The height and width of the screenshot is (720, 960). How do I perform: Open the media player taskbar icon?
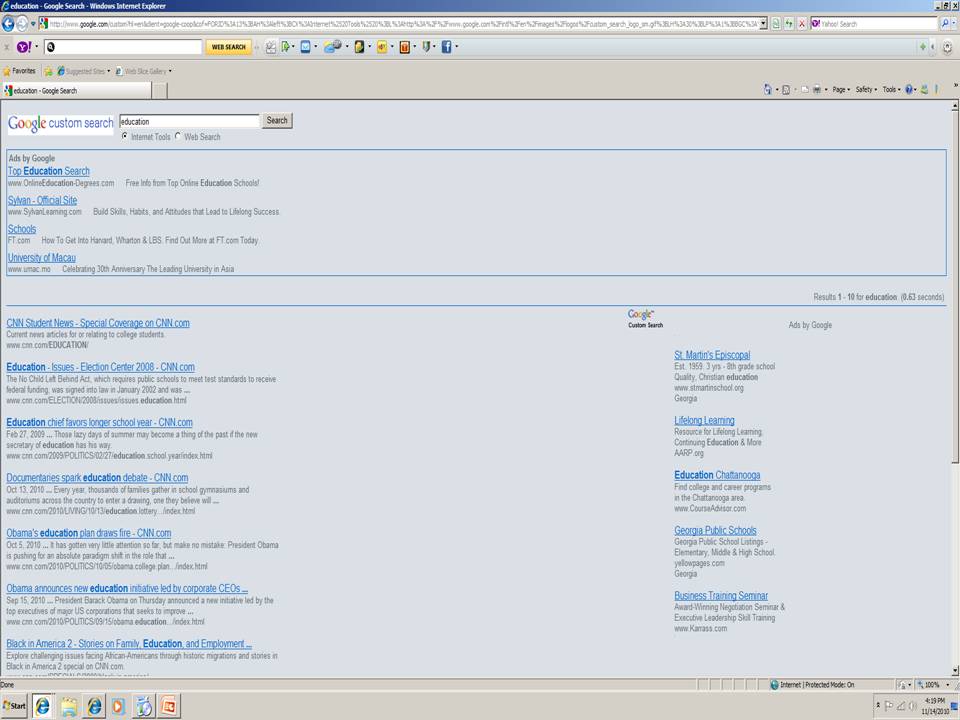(118, 706)
